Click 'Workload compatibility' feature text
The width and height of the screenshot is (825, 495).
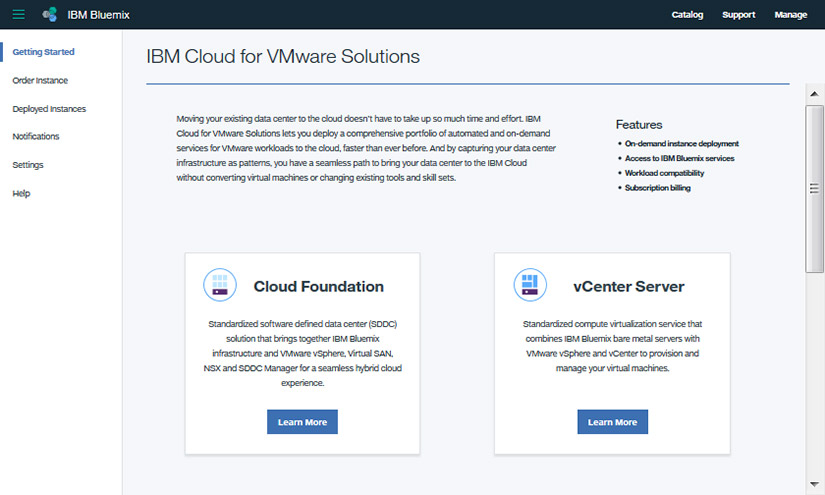click(x=665, y=173)
